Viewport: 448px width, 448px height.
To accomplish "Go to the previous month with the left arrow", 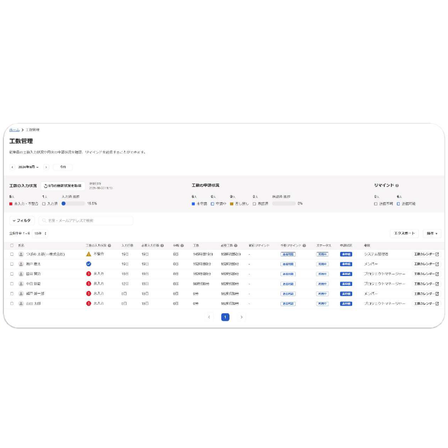I will (12, 167).
